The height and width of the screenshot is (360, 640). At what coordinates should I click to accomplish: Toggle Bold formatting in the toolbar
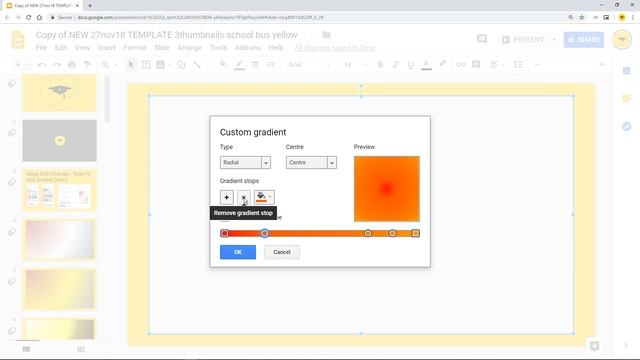coord(380,64)
